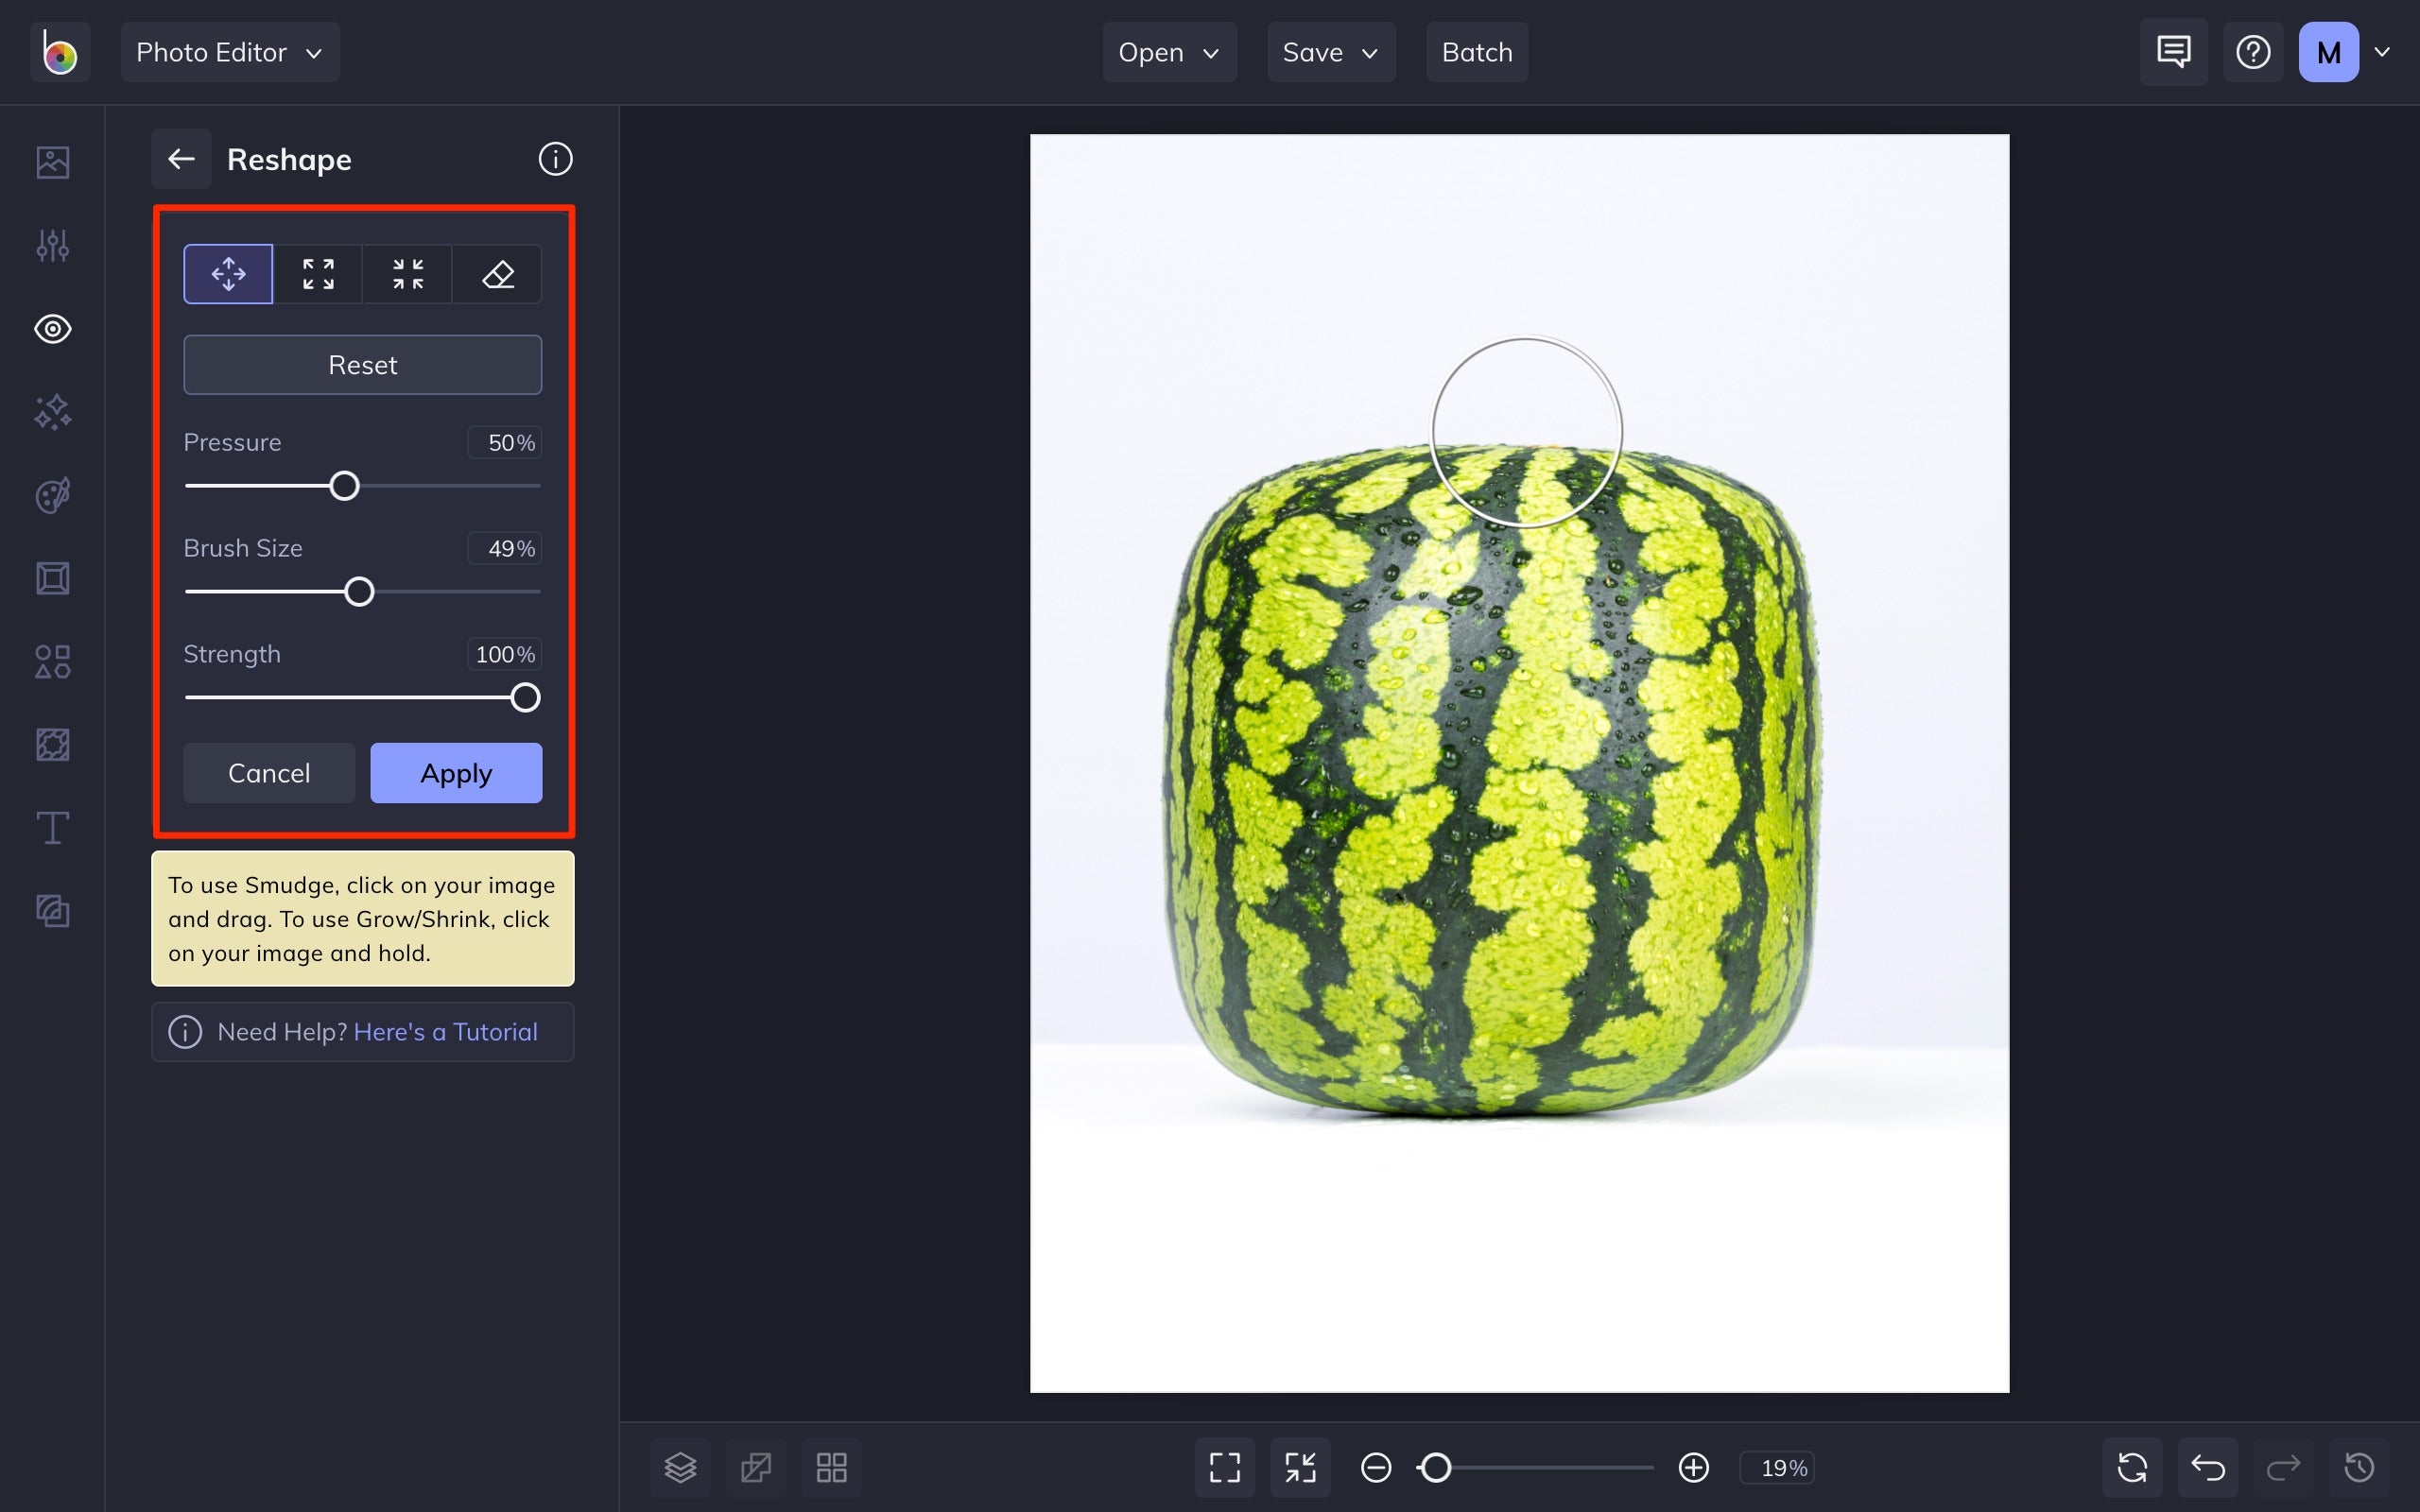Expand the Photo Editor dropdown

click(230, 52)
